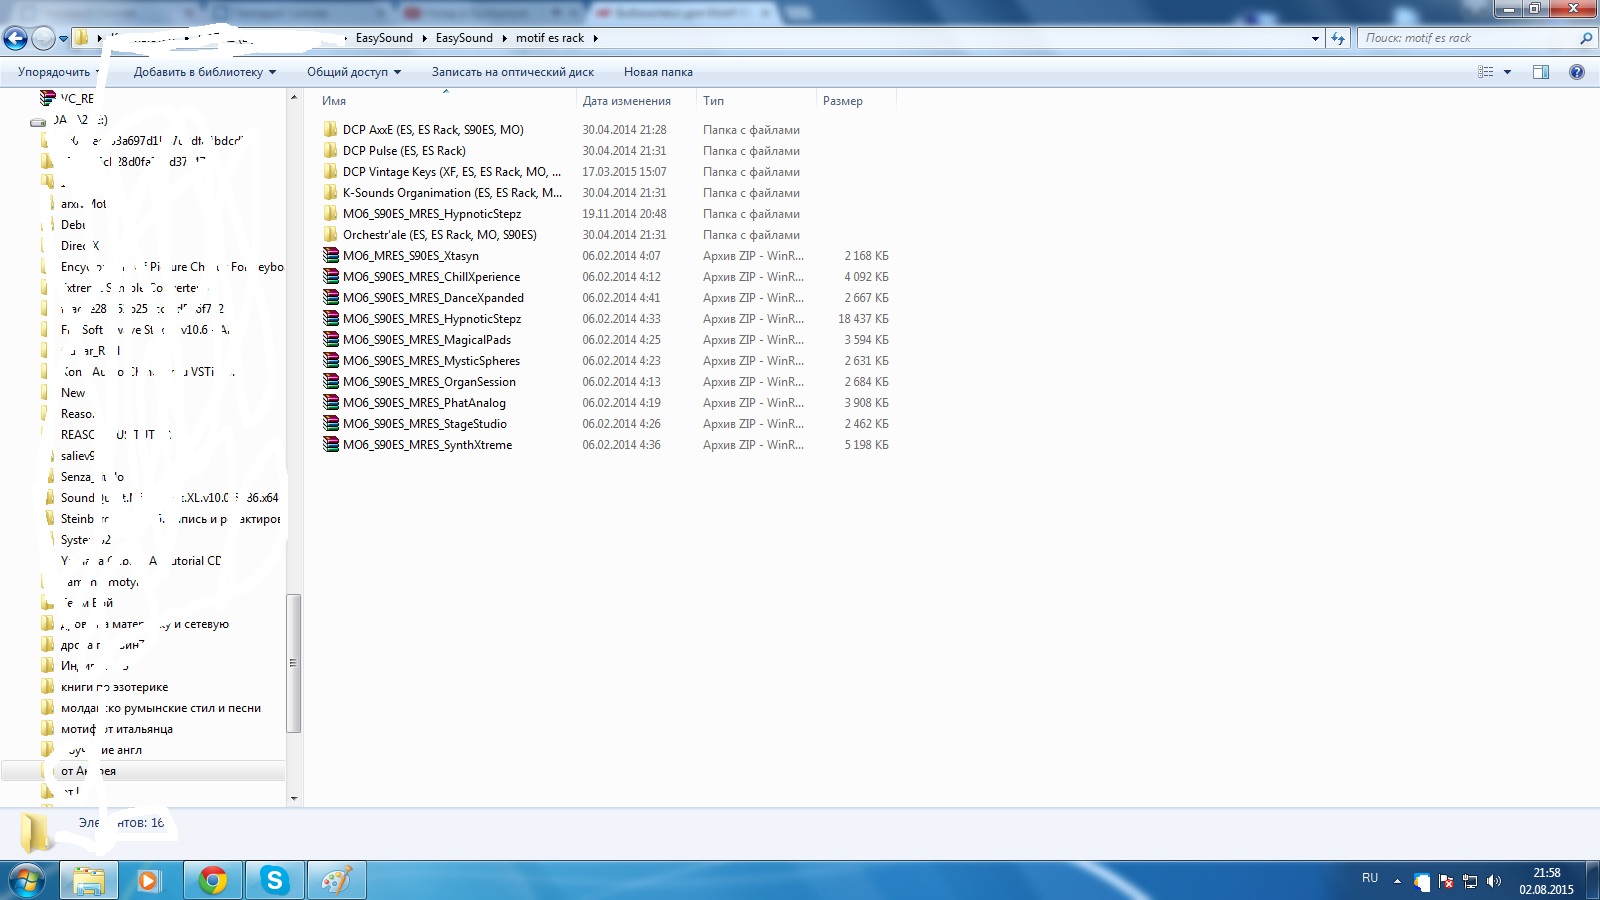The image size is (1600, 900).
Task: Click the navigation pane scroll up arrow
Action: pyautogui.click(x=294, y=97)
